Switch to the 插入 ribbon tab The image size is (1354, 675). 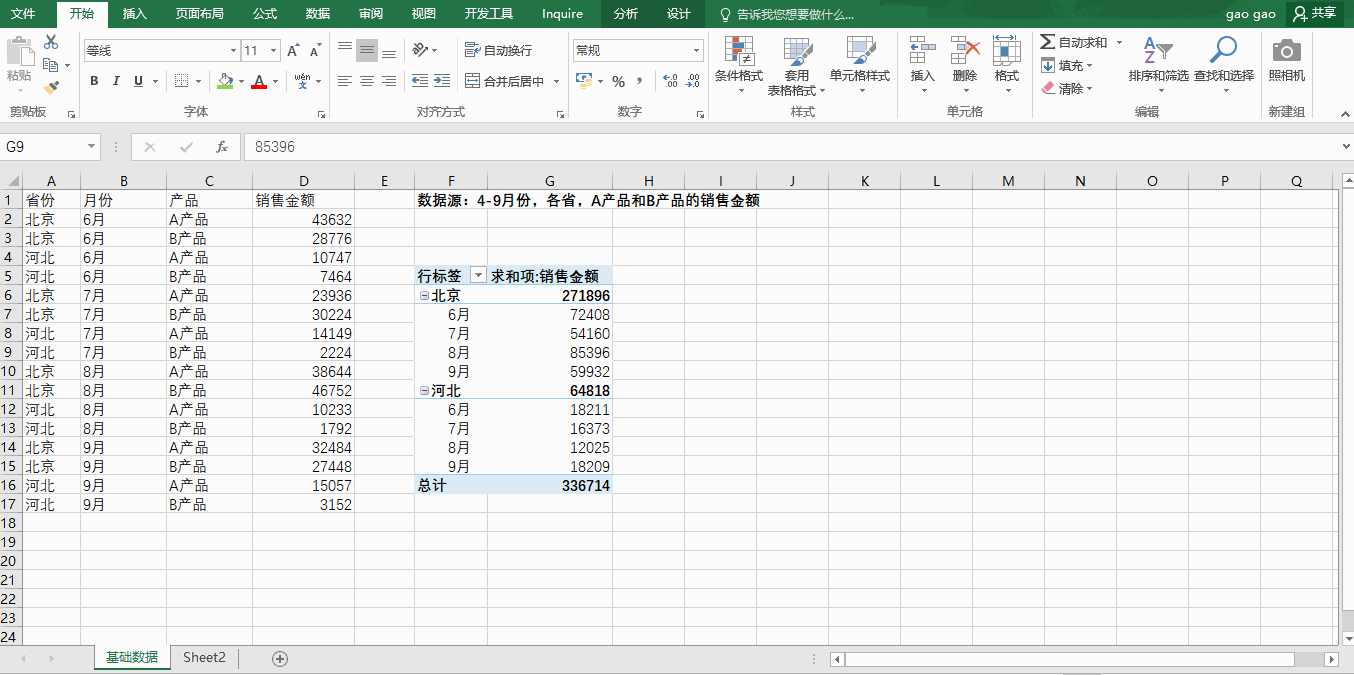[135, 14]
